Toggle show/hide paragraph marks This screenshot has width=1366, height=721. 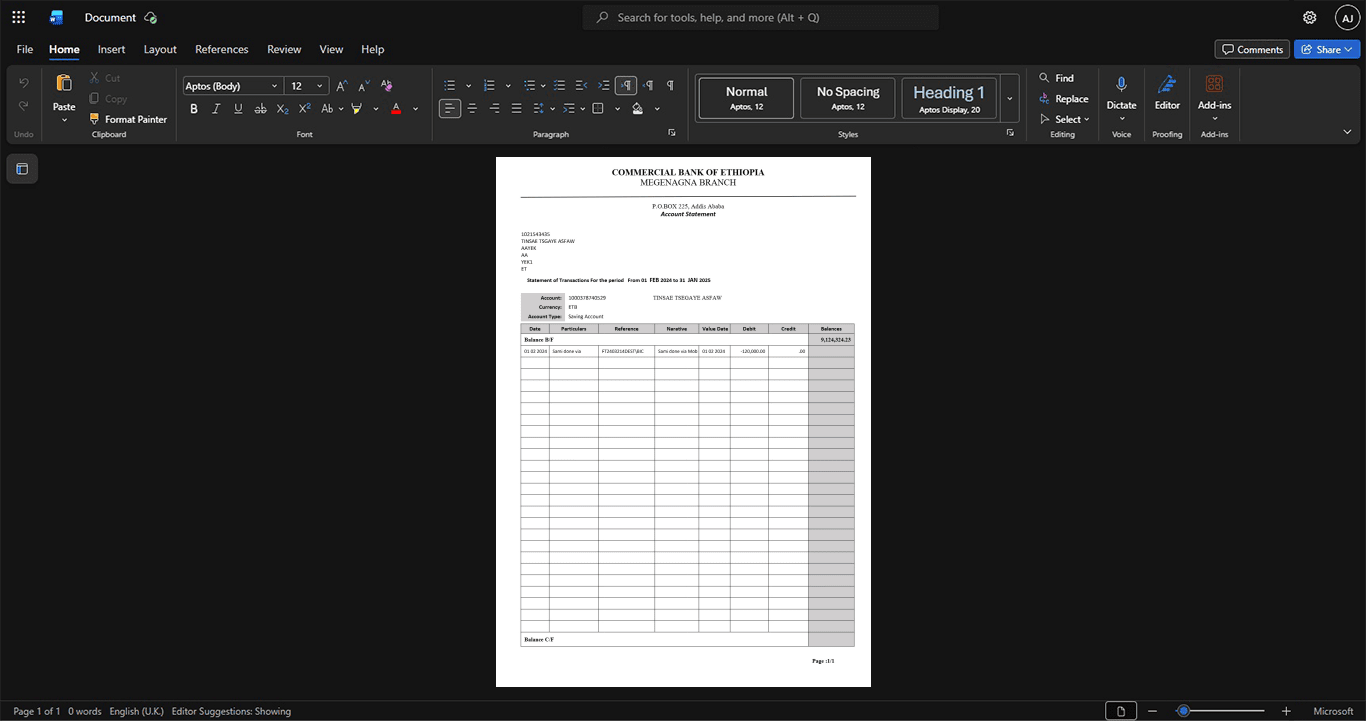coord(670,86)
